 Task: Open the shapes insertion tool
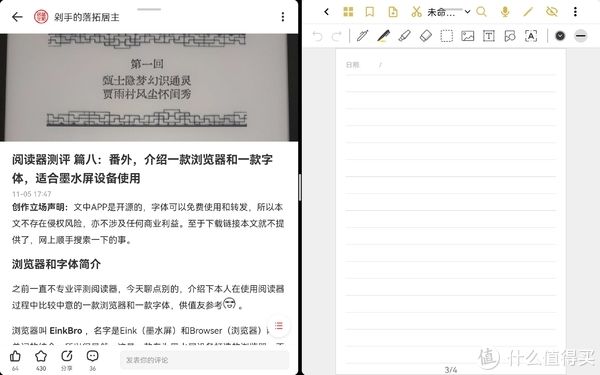click(510, 36)
